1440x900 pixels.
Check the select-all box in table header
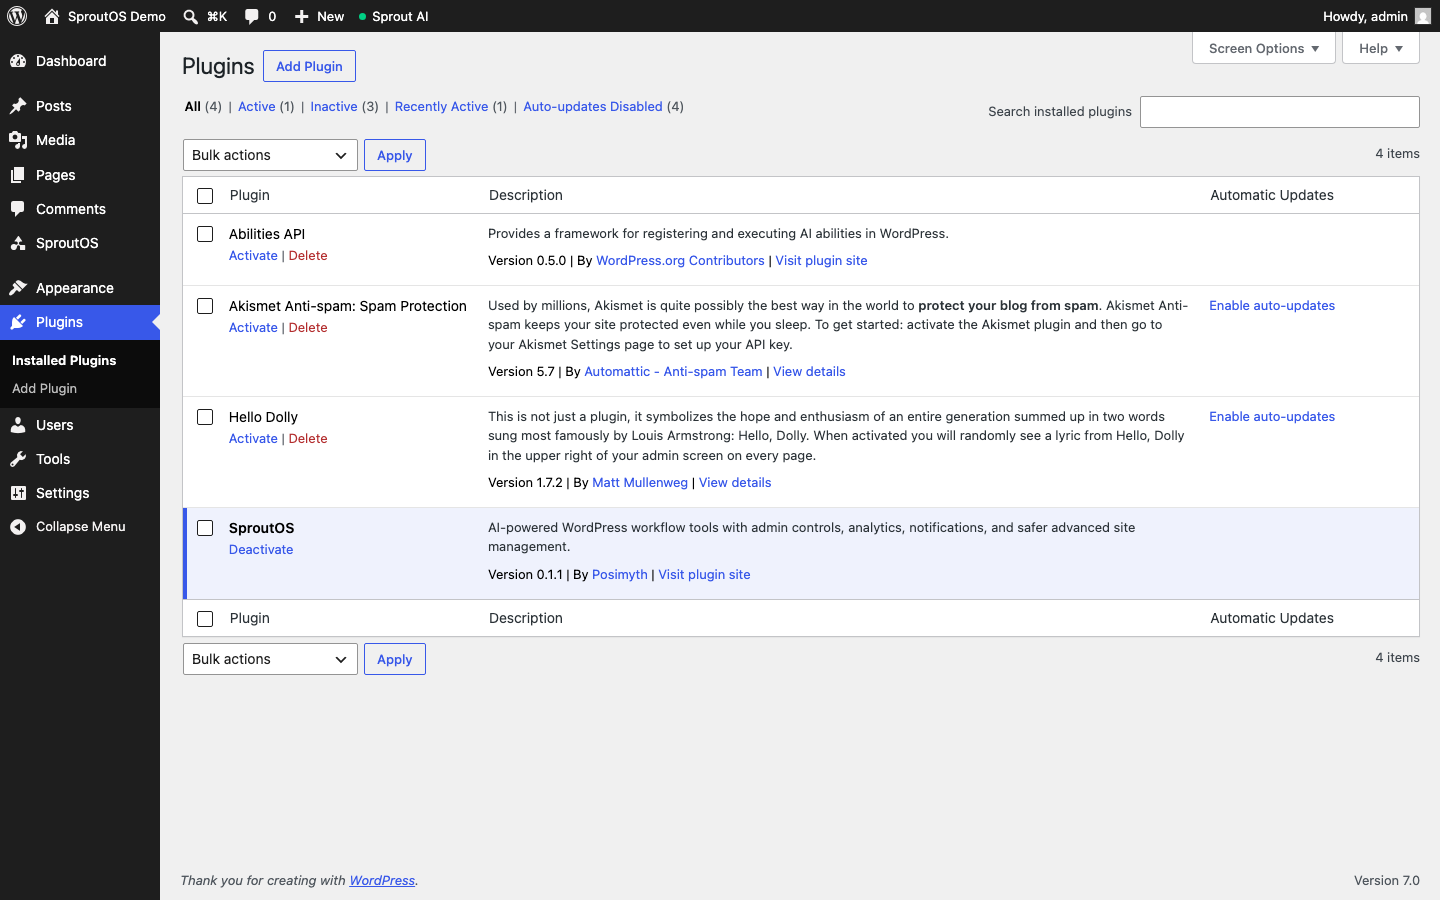click(205, 196)
